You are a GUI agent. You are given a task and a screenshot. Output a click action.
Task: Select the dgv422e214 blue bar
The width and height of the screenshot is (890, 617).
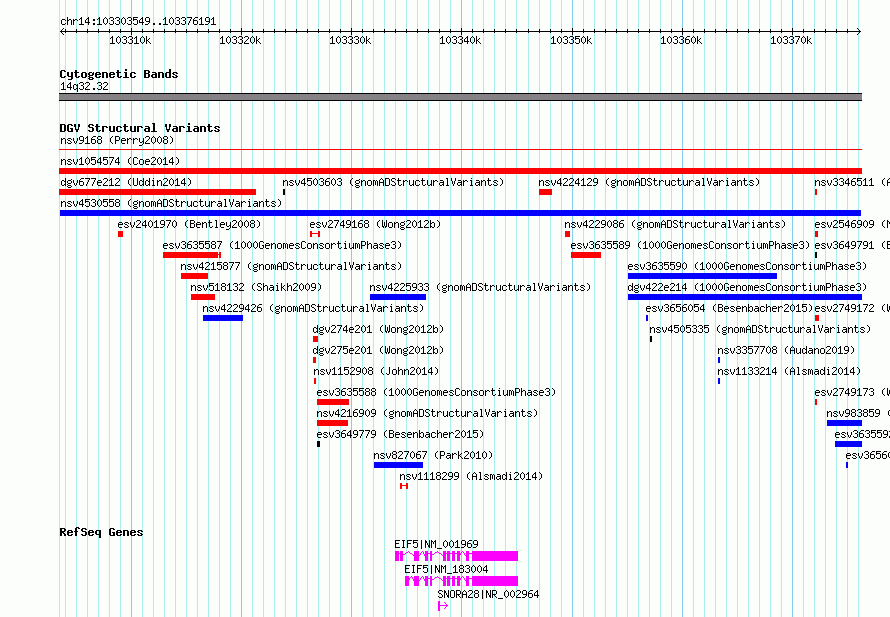[x=745, y=297]
